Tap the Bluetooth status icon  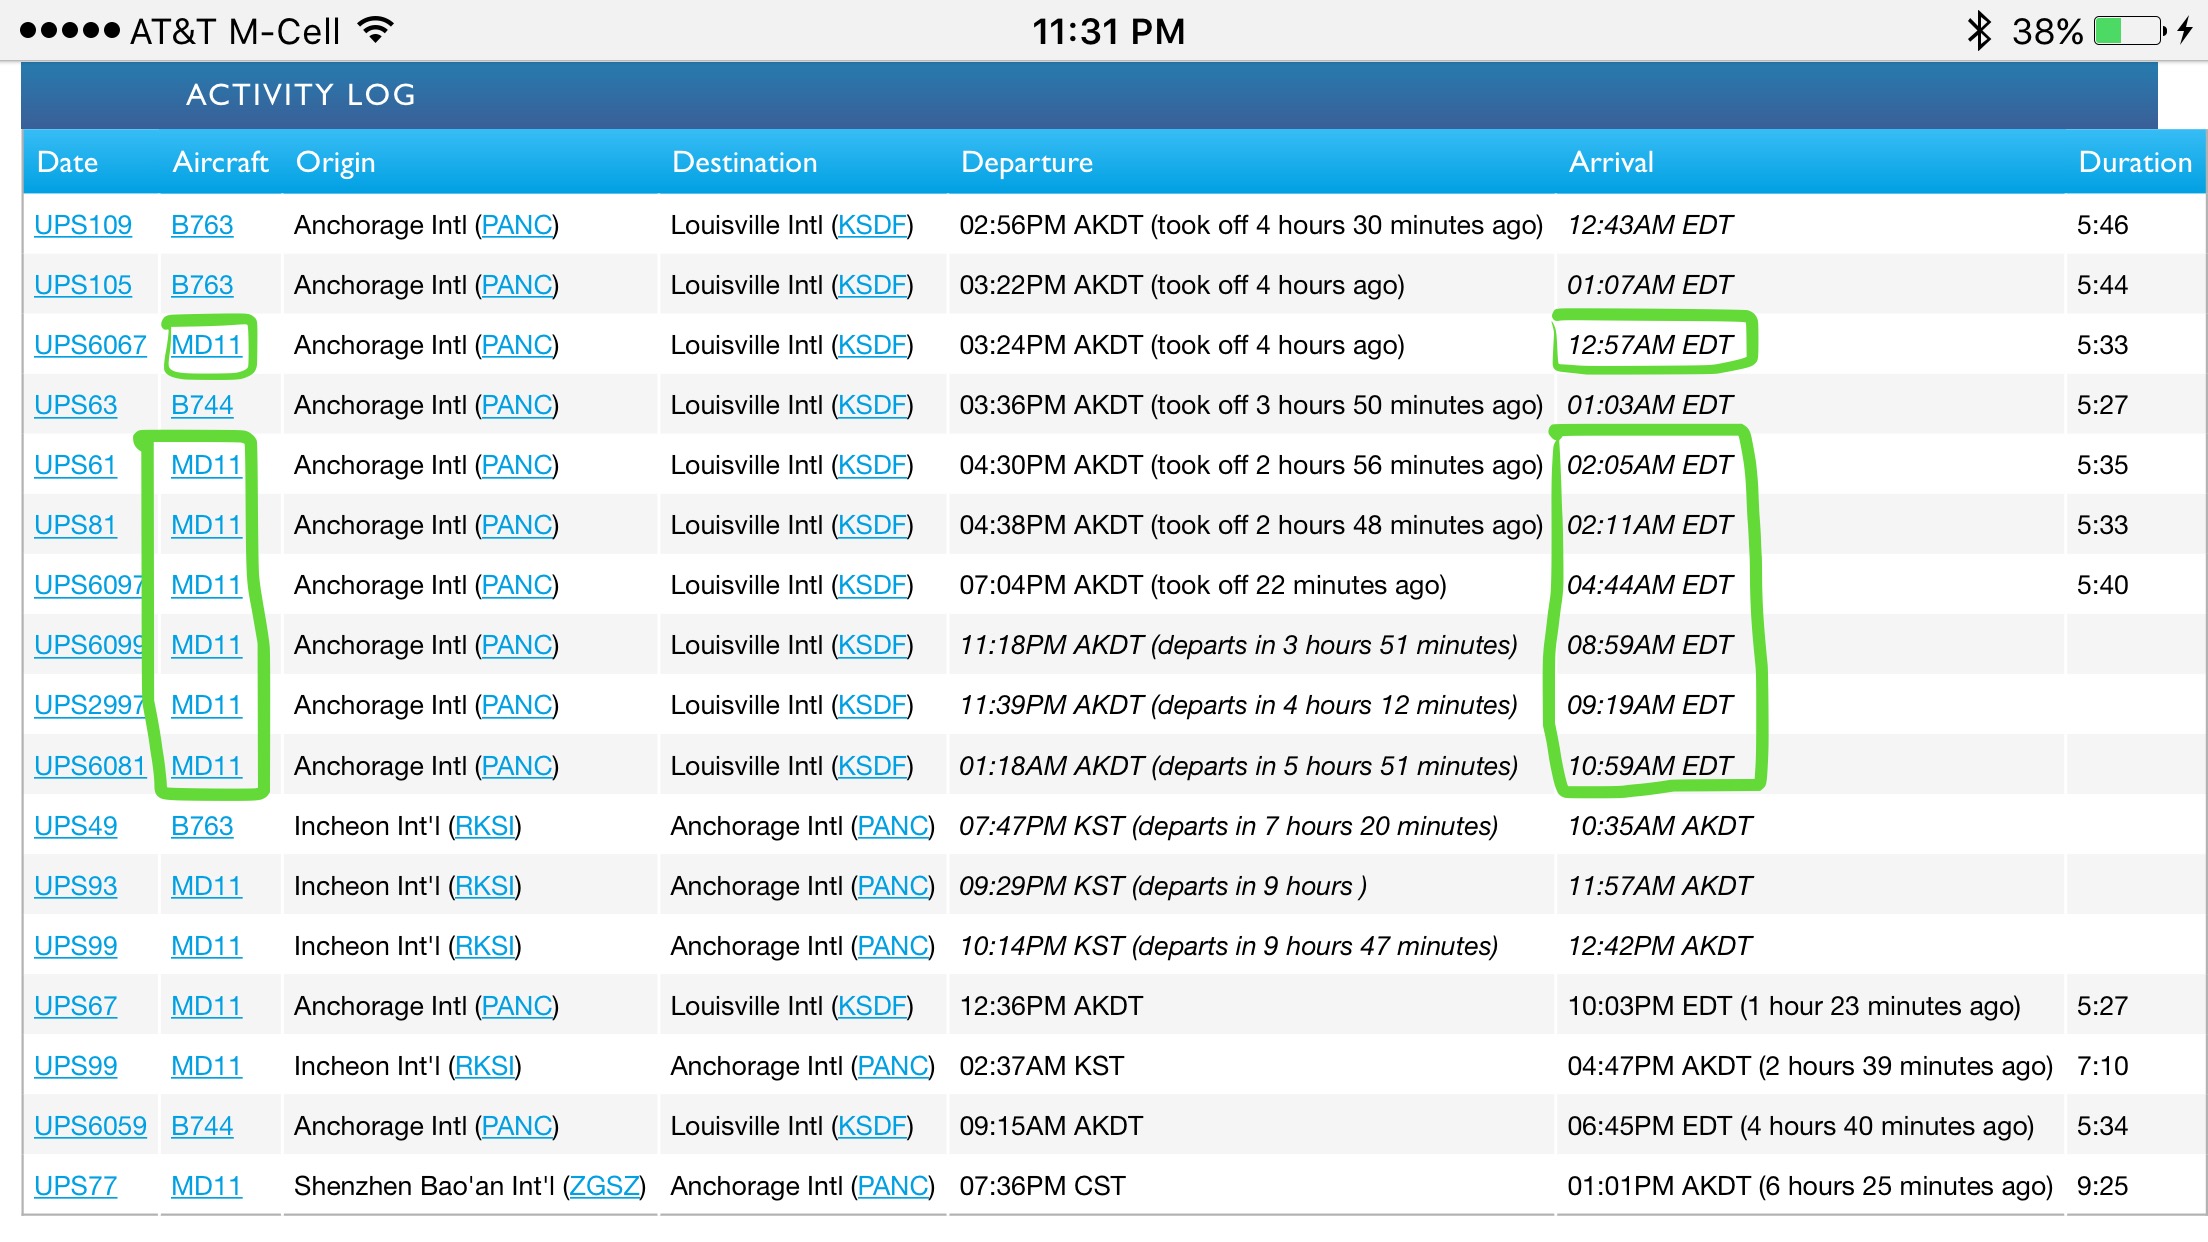click(x=1979, y=31)
